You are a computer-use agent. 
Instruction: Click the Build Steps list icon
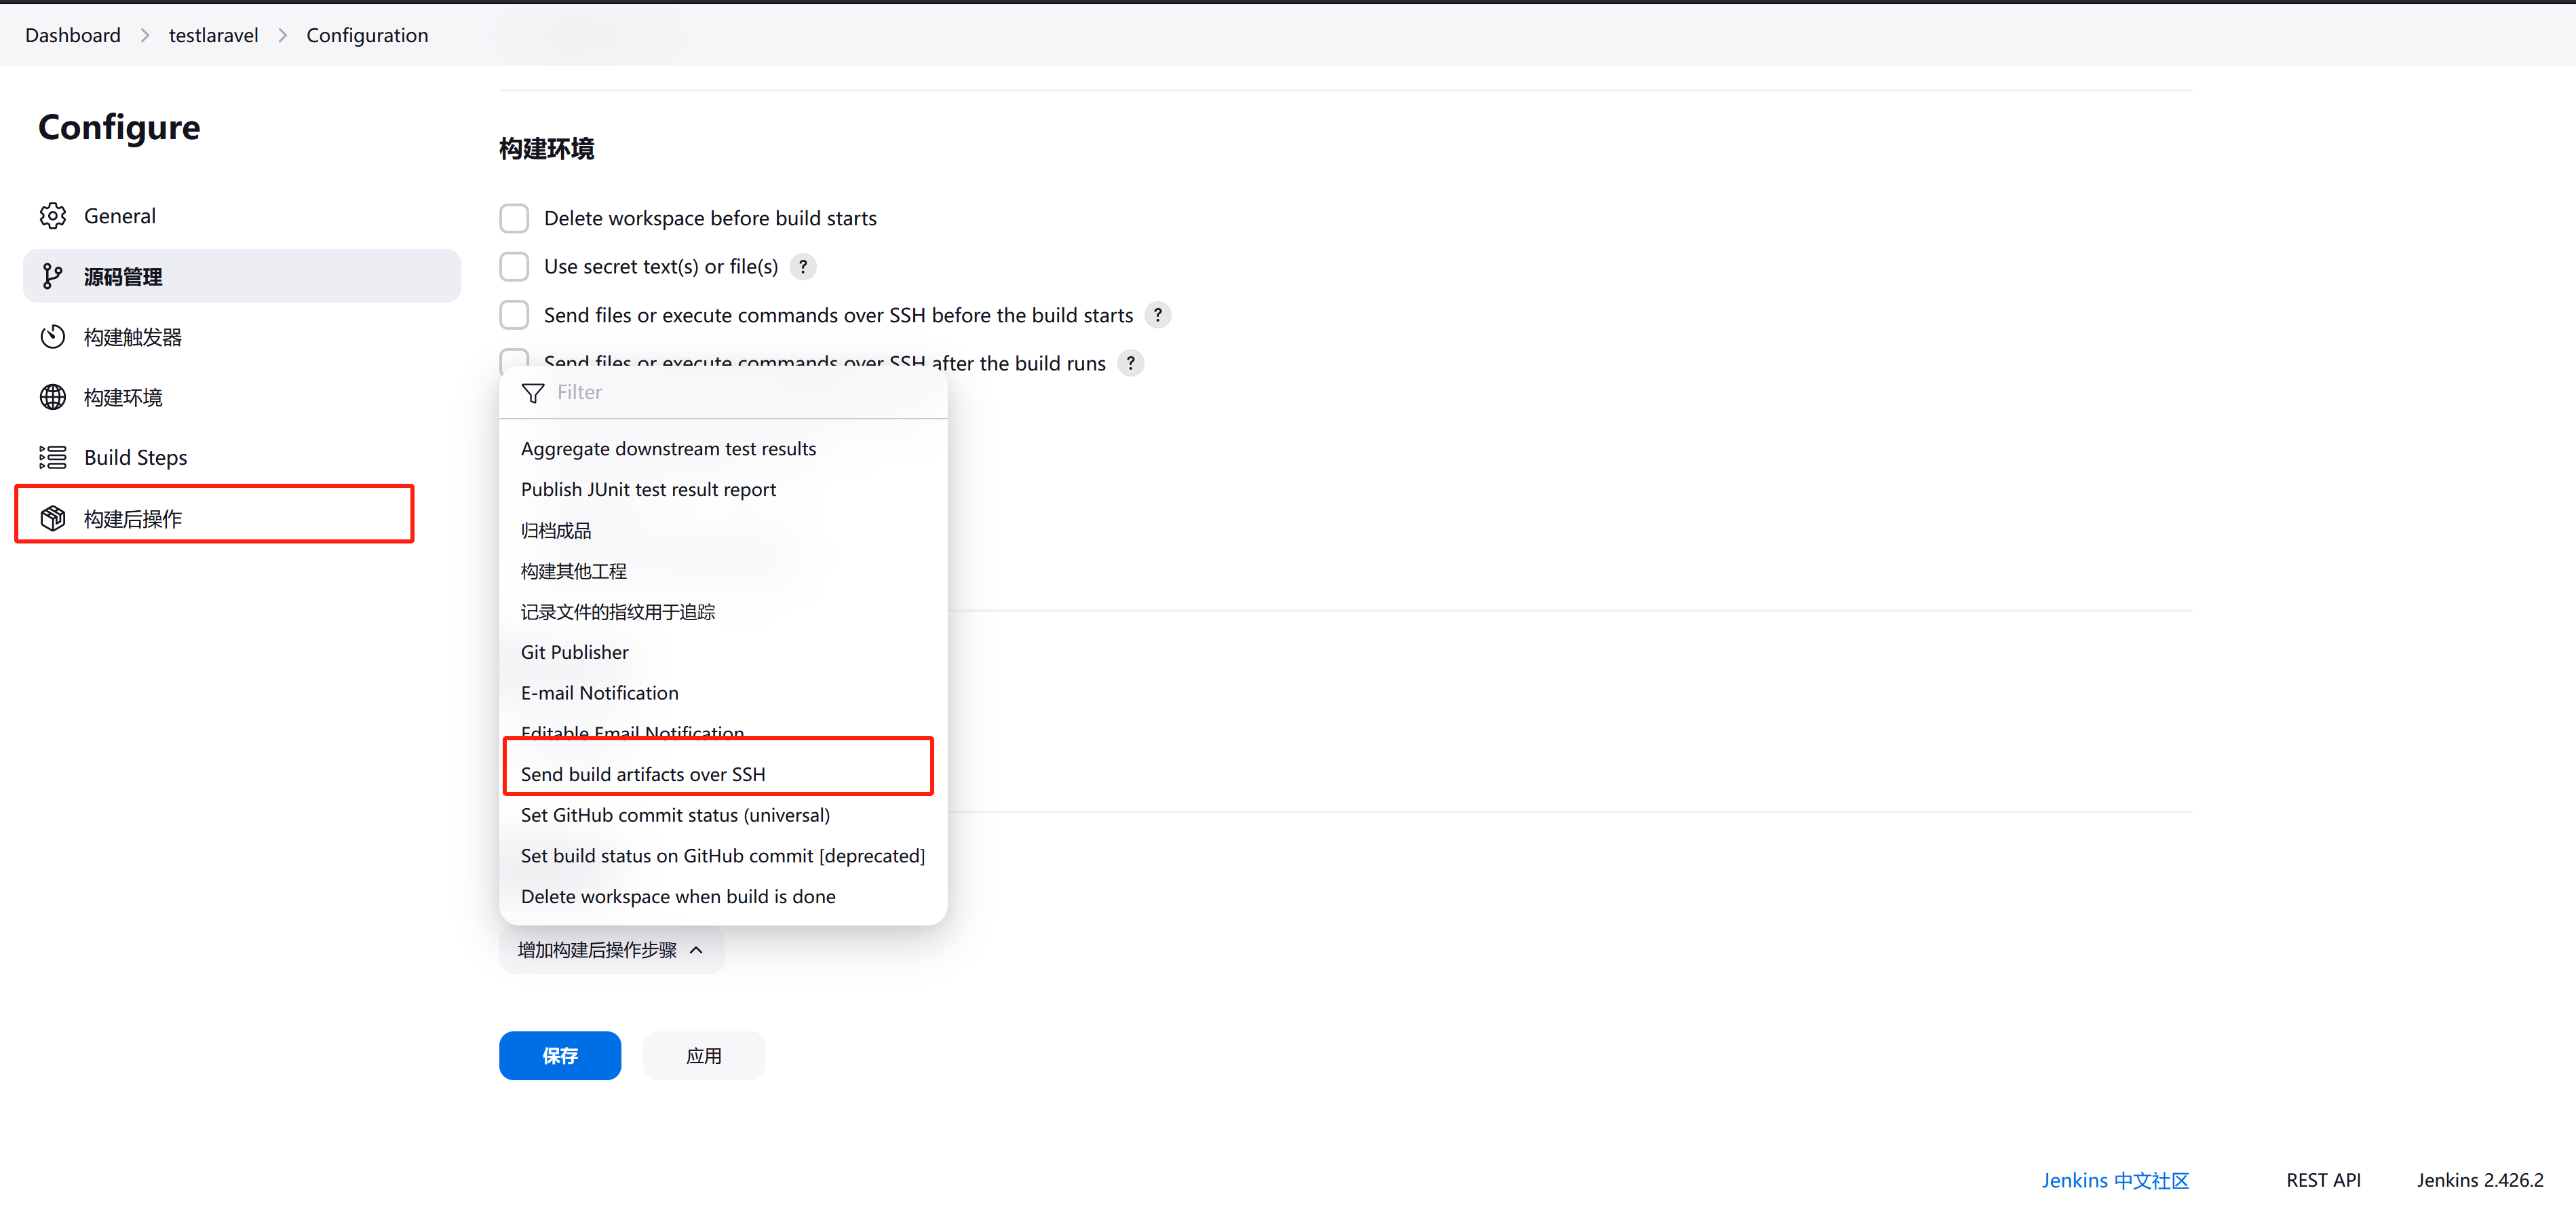(53, 457)
